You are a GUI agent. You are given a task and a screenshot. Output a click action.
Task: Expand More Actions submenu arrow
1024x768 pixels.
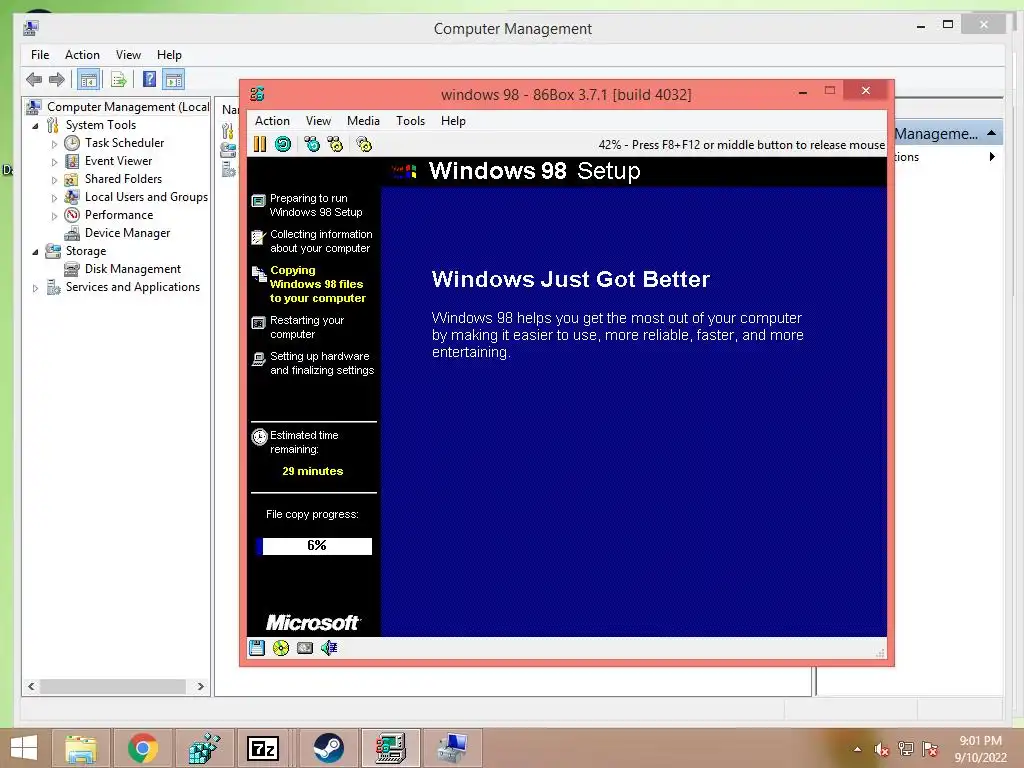[992, 157]
